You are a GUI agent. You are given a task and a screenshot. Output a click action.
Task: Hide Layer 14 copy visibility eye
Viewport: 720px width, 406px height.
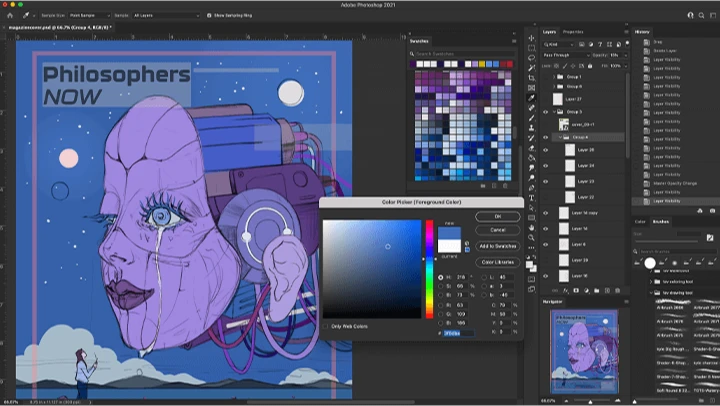(x=546, y=213)
